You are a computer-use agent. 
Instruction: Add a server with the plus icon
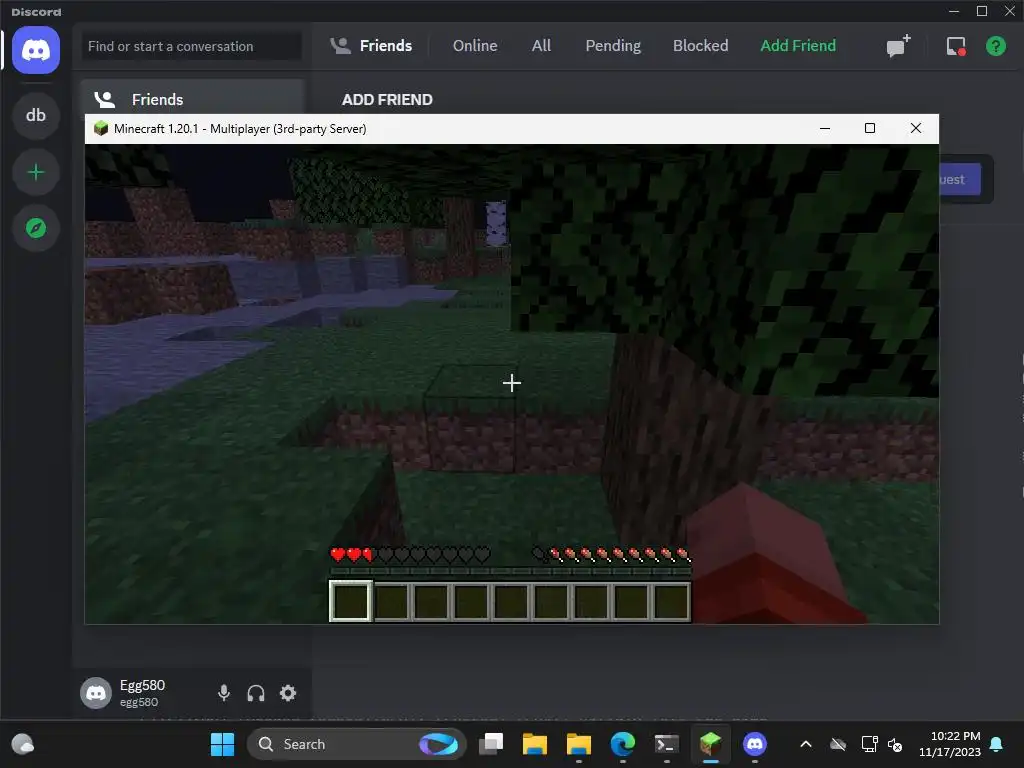pyautogui.click(x=36, y=172)
